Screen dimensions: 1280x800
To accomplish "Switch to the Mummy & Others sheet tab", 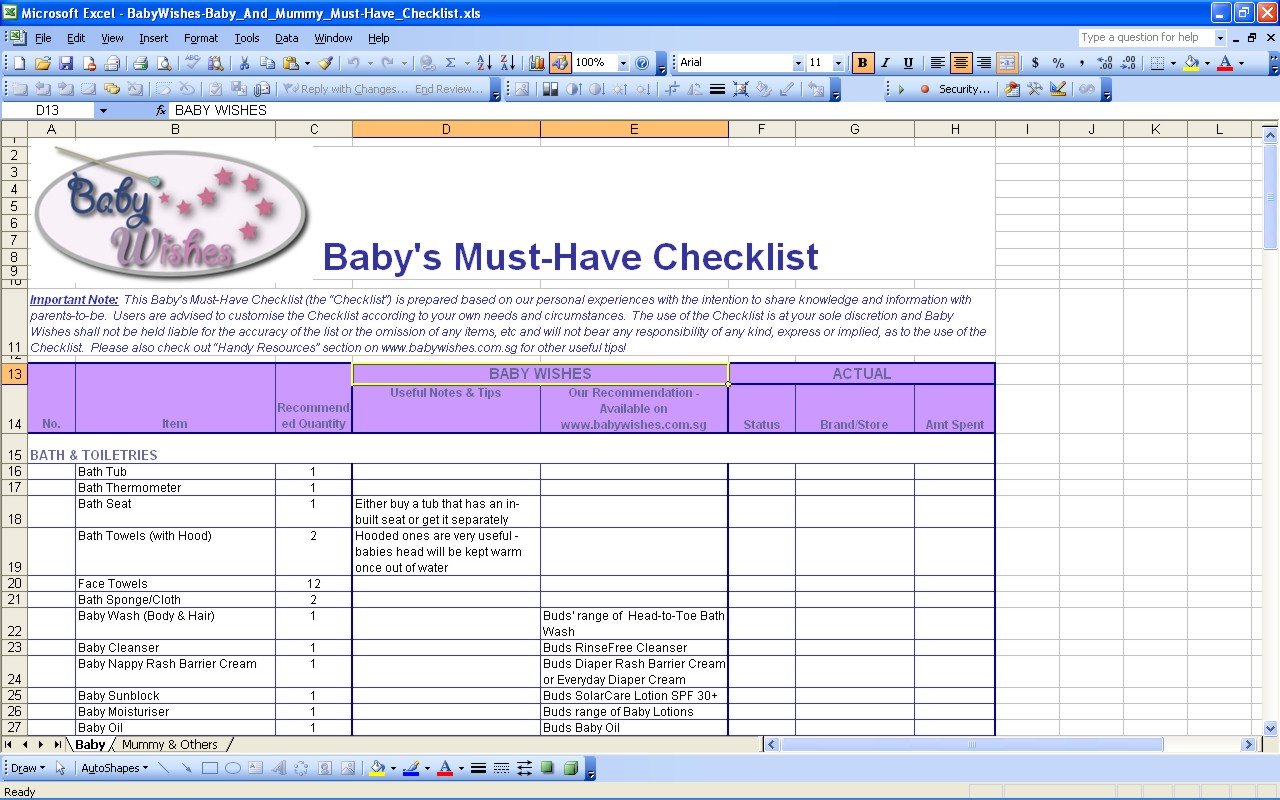I will [x=170, y=745].
